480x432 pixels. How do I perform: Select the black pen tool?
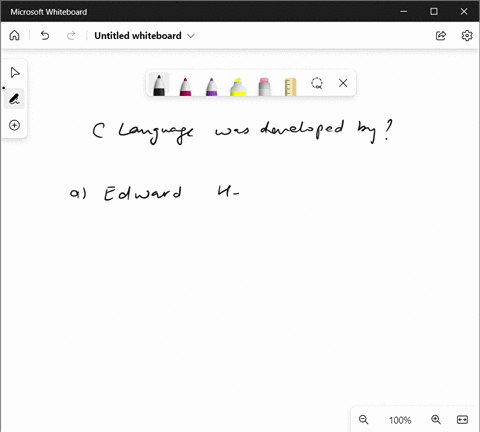[x=159, y=85]
